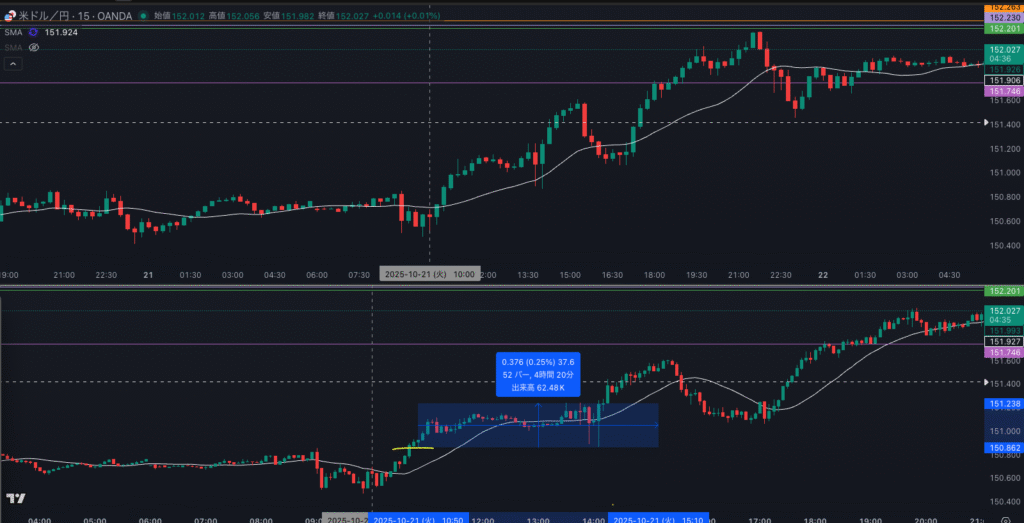The image size is (1024, 523).
Task: Click purple 151.746 price label in top chart
Action: point(1003,91)
